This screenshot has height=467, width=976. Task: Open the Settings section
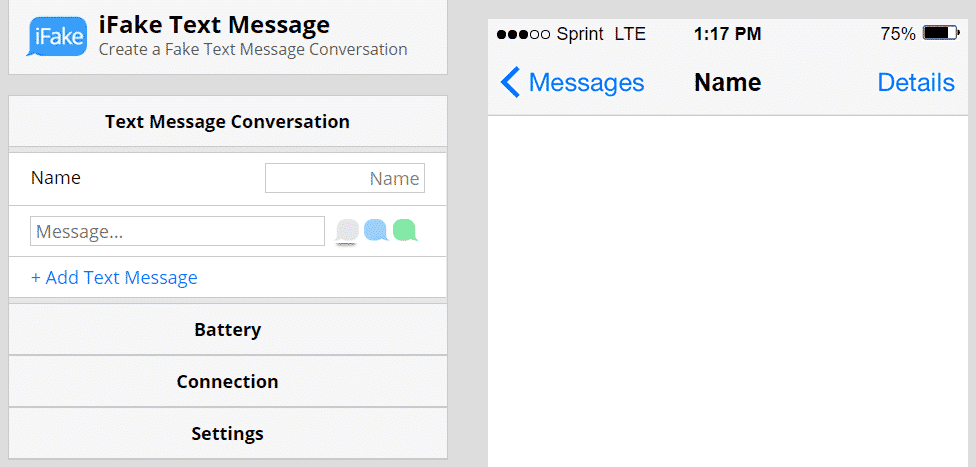(227, 434)
